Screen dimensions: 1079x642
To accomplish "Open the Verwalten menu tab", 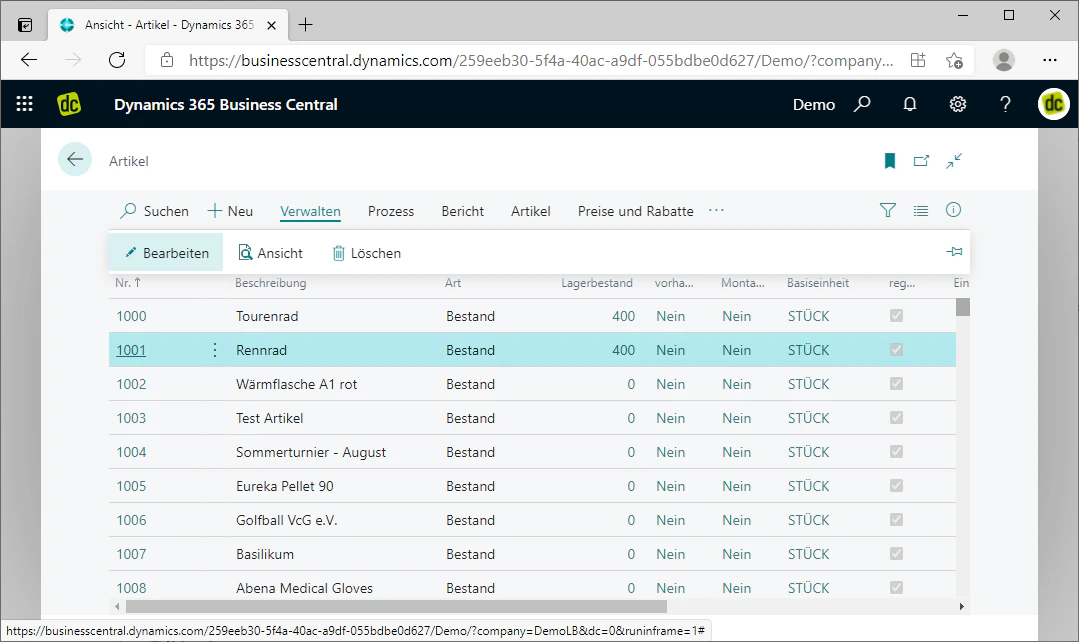I will click(310, 211).
